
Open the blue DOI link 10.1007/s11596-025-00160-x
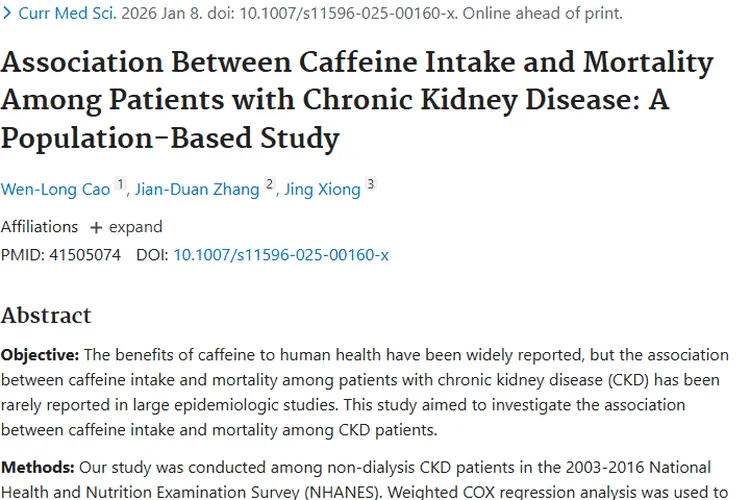point(281,255)
